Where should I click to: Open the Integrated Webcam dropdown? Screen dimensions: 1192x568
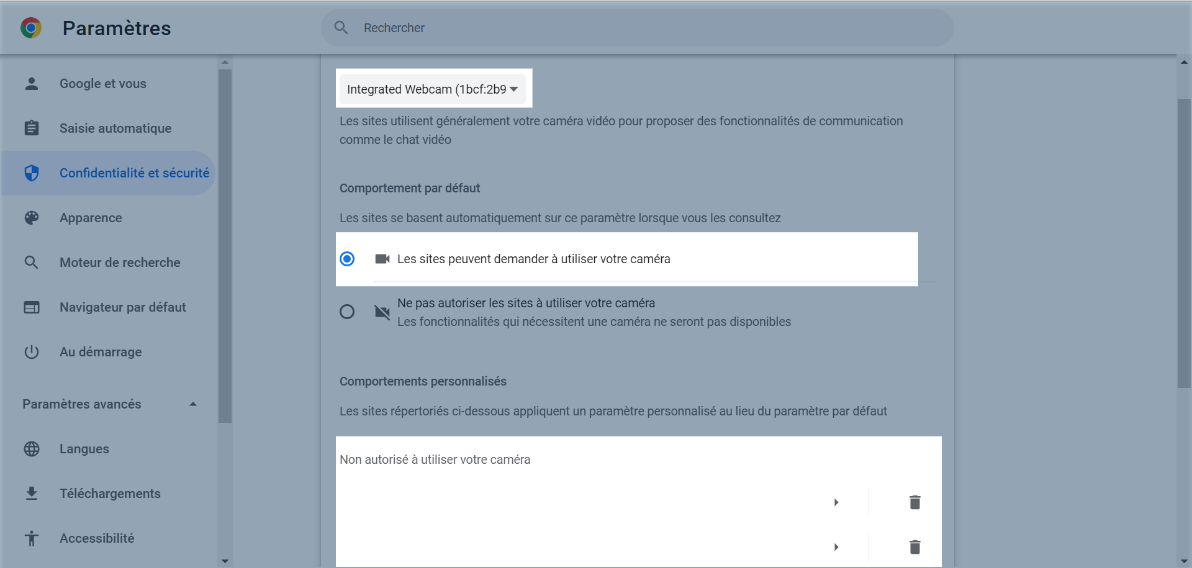(x=432, y=90)
